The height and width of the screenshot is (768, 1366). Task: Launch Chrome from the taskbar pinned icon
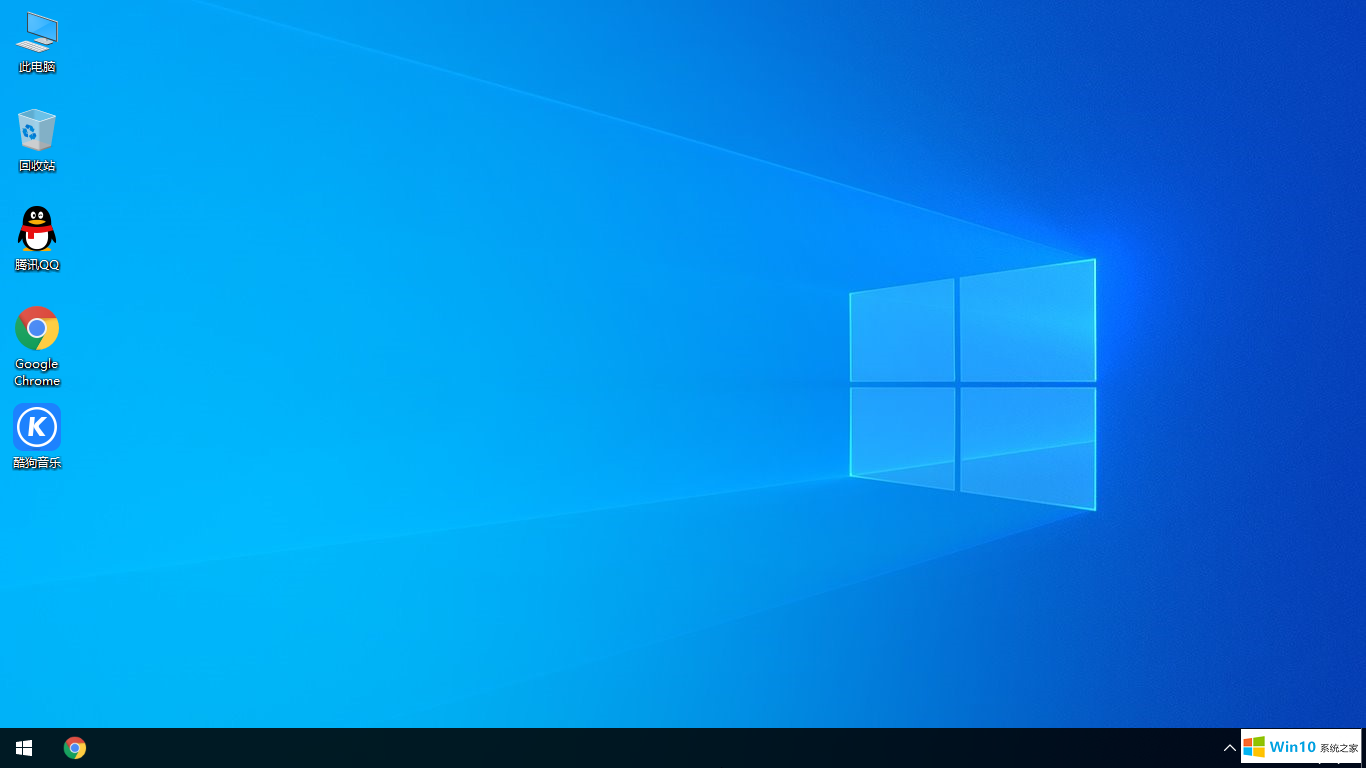pos(75,748)
